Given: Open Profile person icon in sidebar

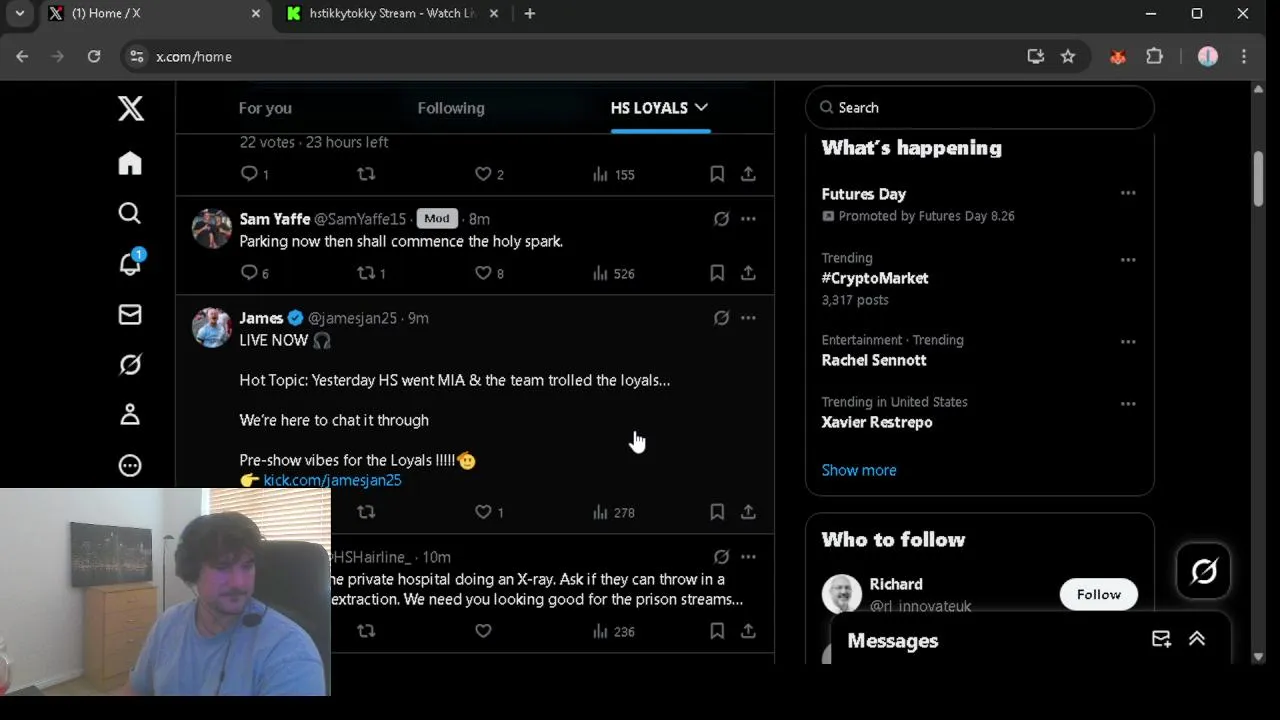Looking at the screenshot, I should coord(130,415).
